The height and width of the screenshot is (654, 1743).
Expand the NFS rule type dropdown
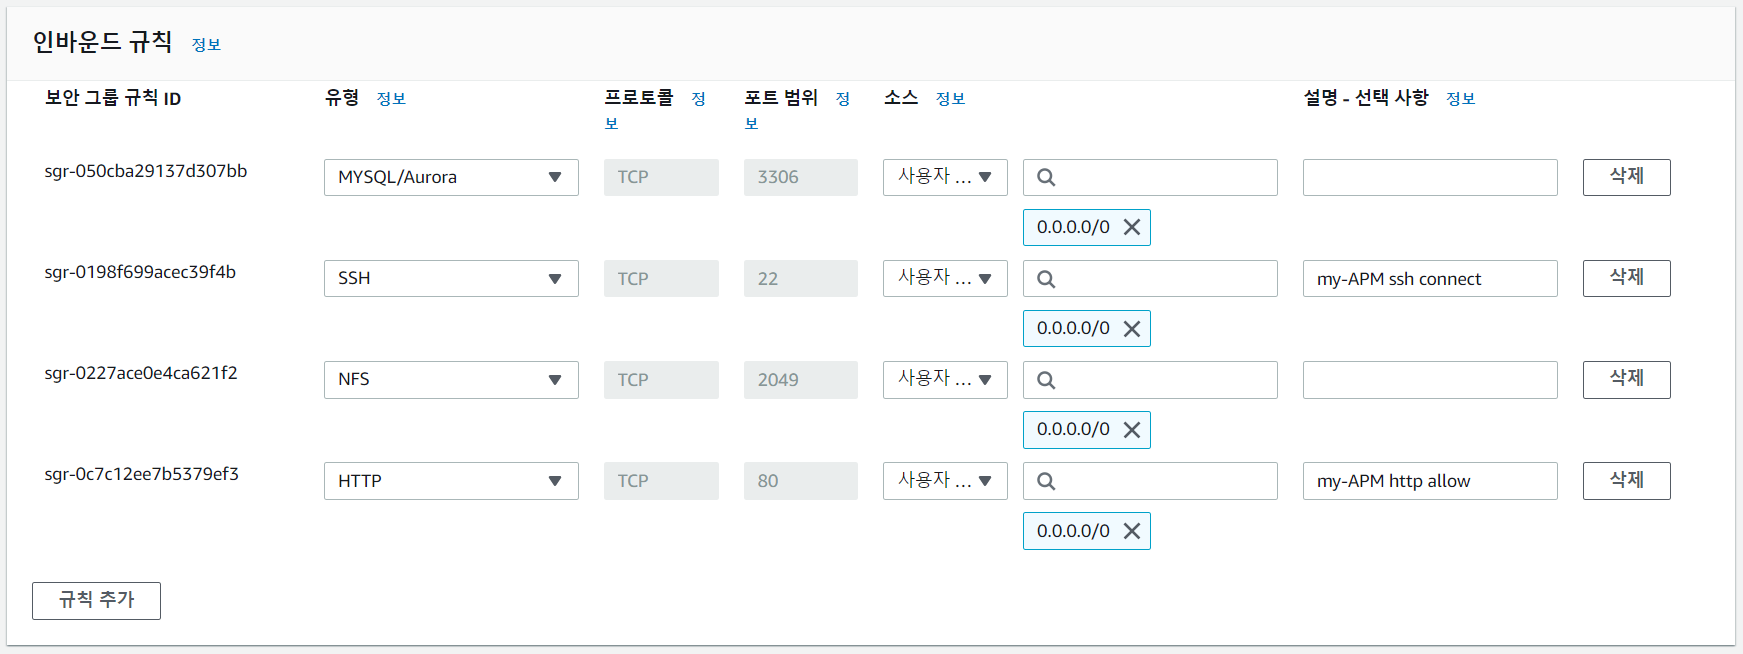point(451,380)
